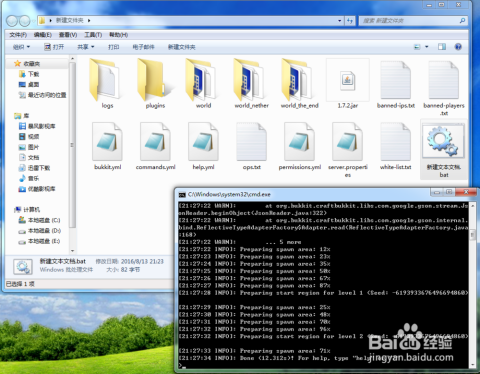Select the world folder
480x374 pixels.
[x=201, y=79]
